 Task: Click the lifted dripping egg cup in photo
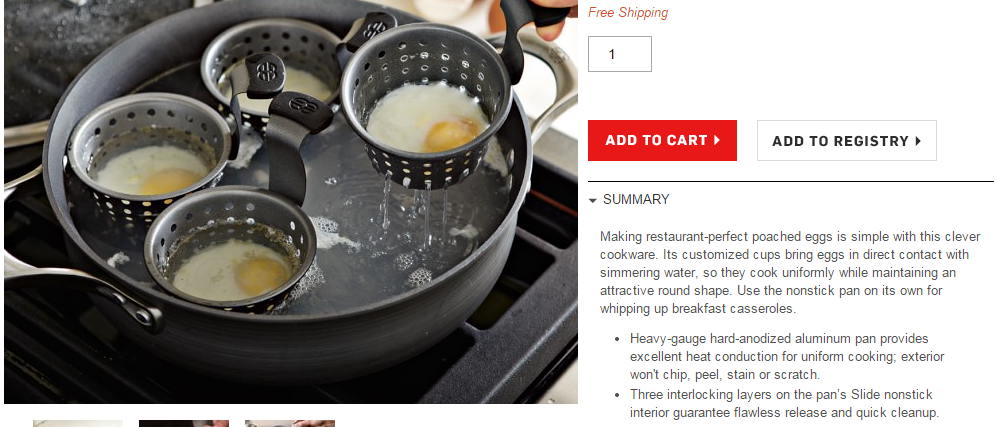coord(426,114)
